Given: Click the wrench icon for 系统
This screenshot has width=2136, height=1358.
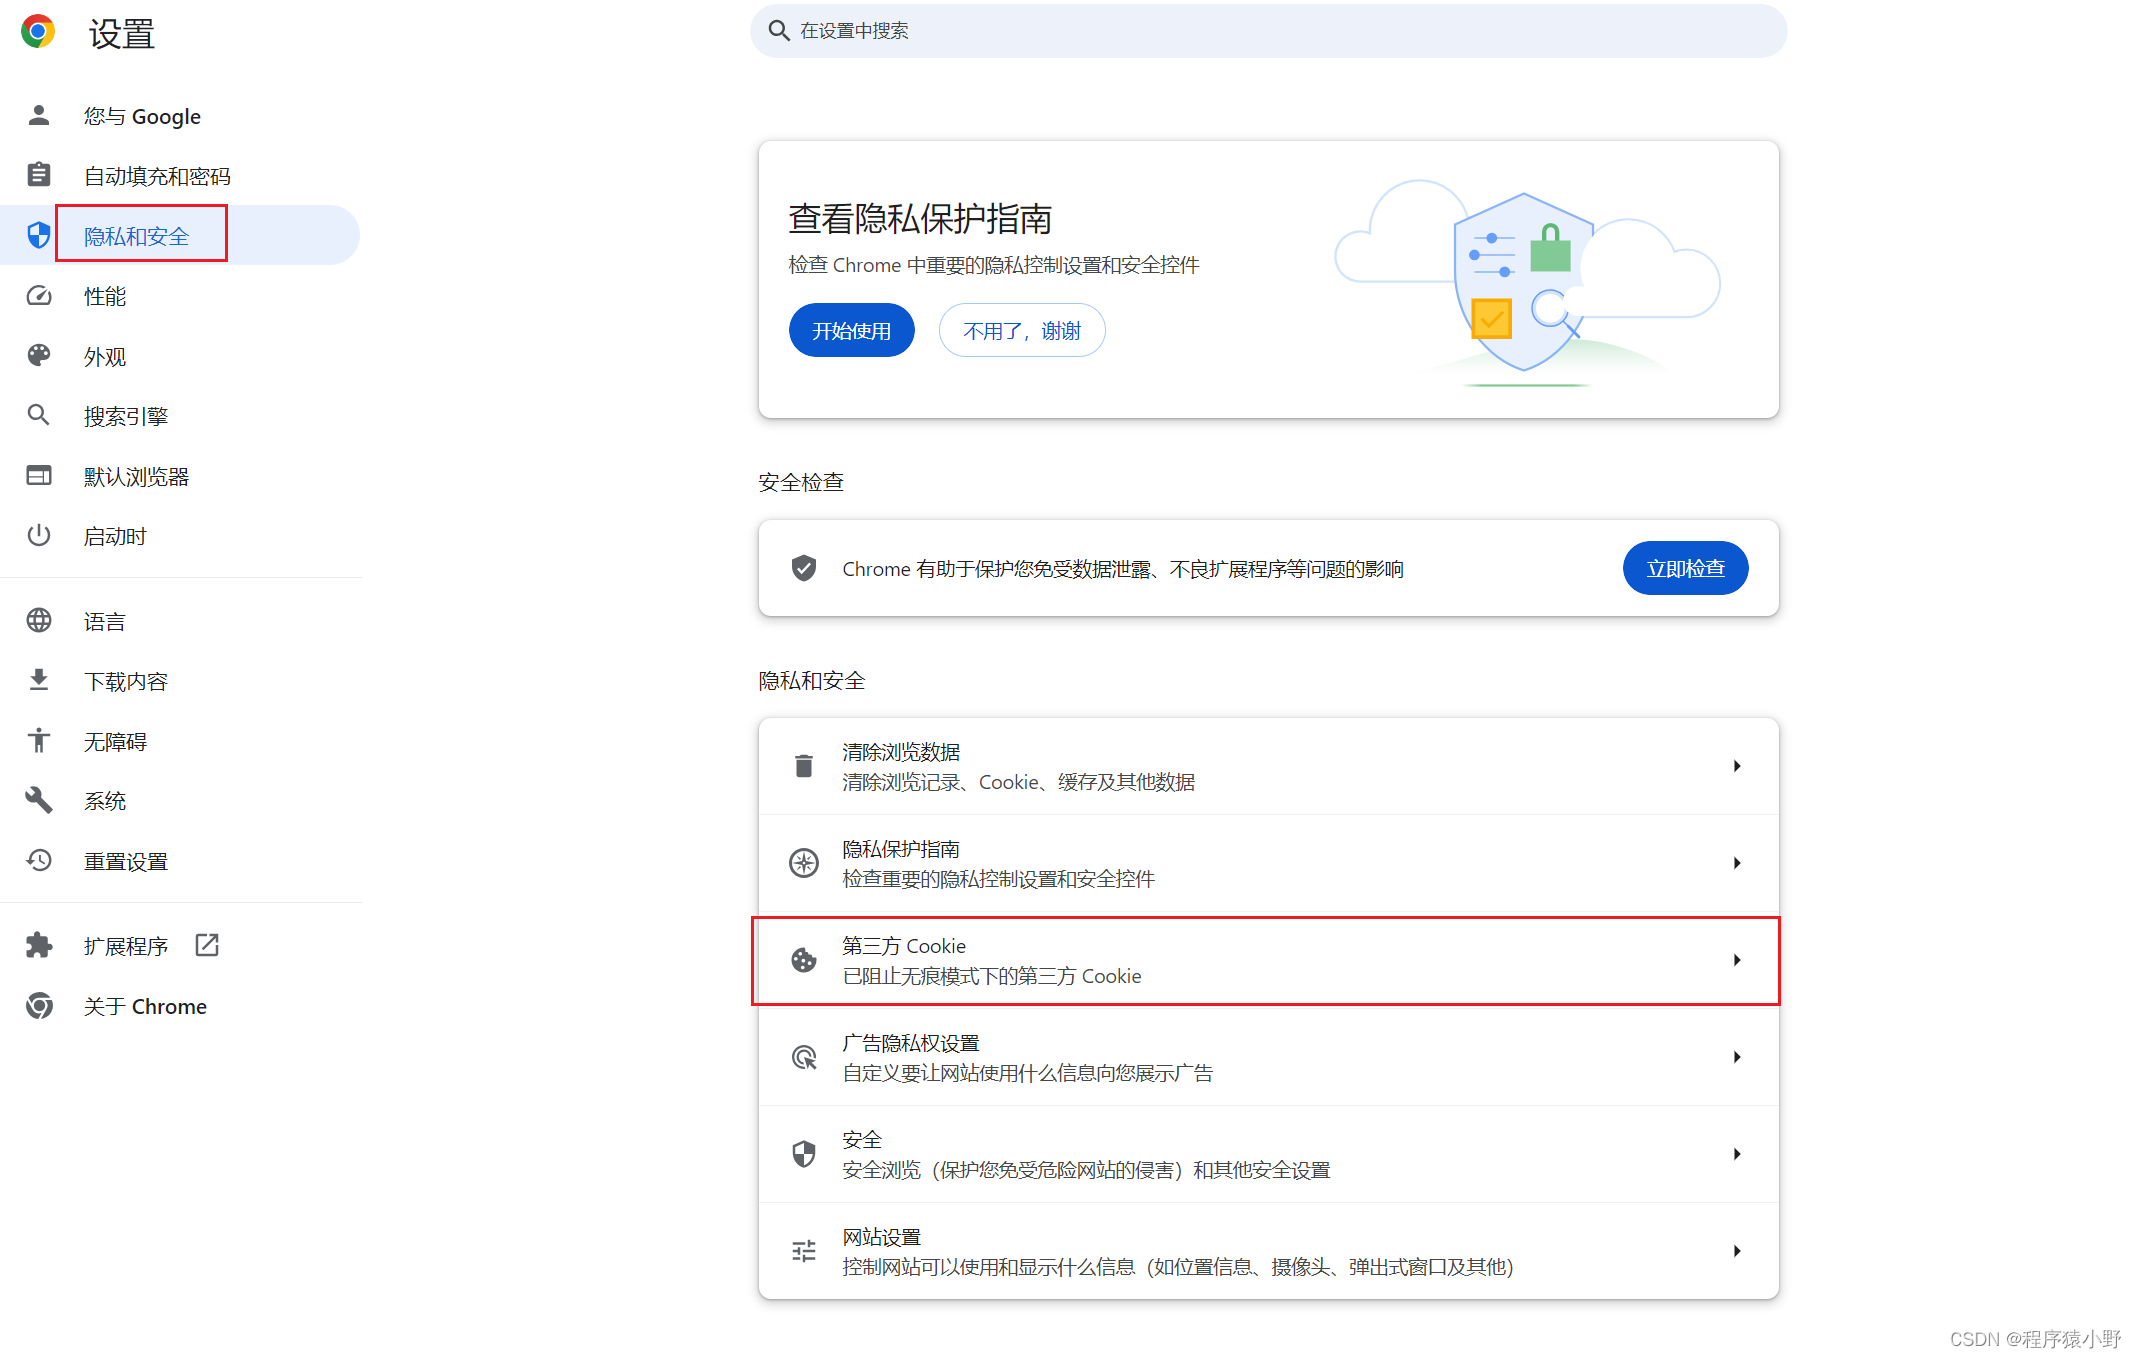Looking at the screenshot, I should (39, 800).
